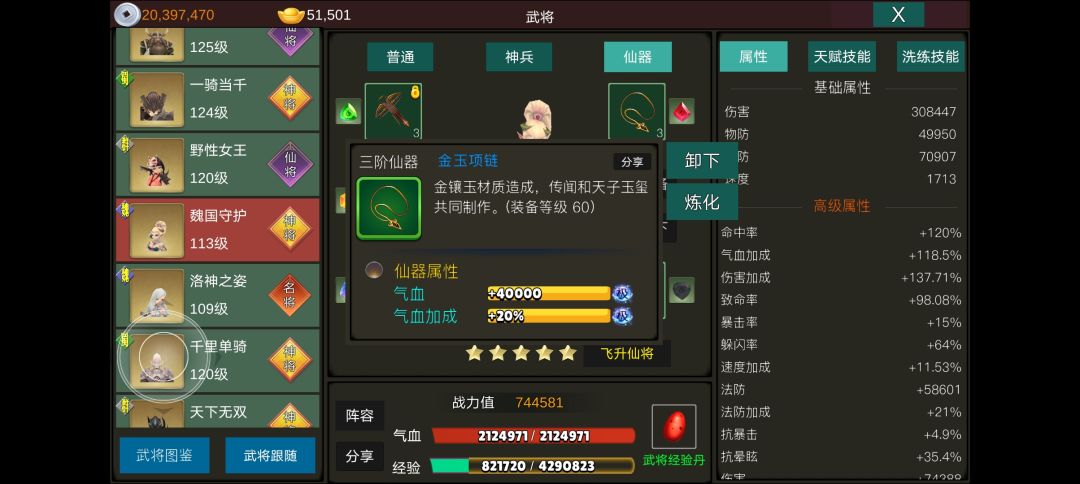Tap the gold ingot currency icon
The image size is (1080, 484).
tap(291, 14)
